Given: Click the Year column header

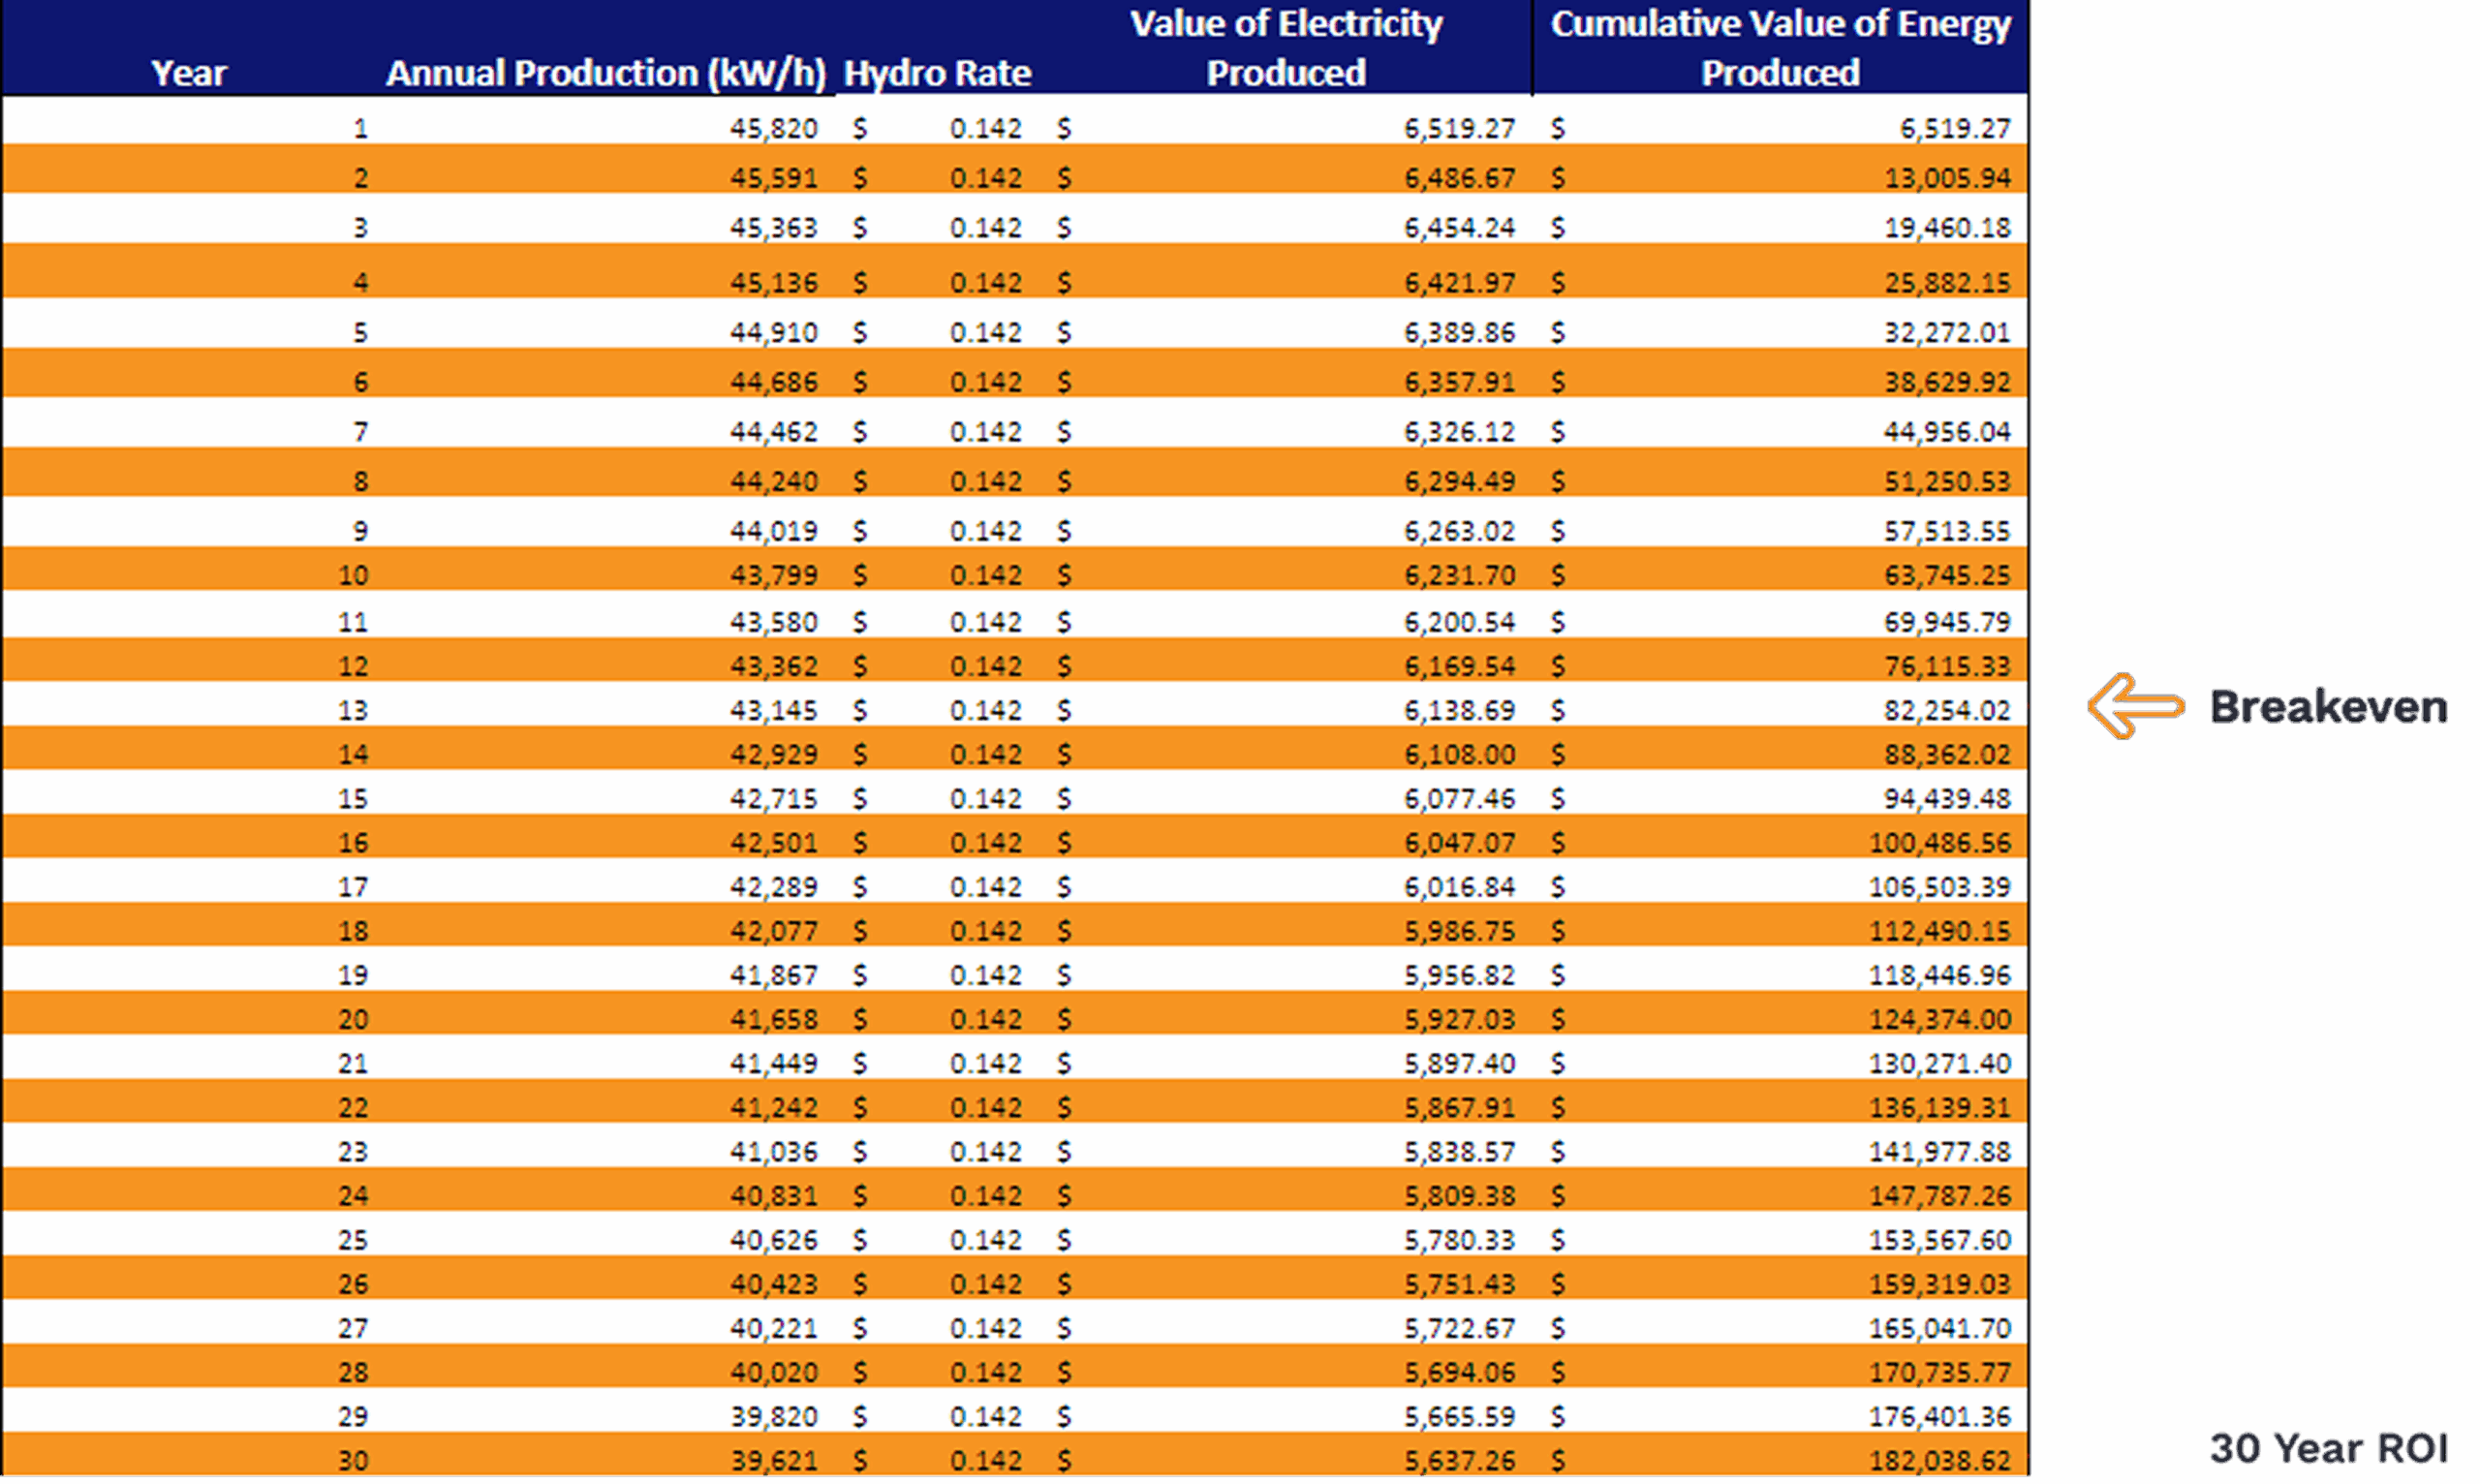Looking at the screenshot, I should (188, 72).
